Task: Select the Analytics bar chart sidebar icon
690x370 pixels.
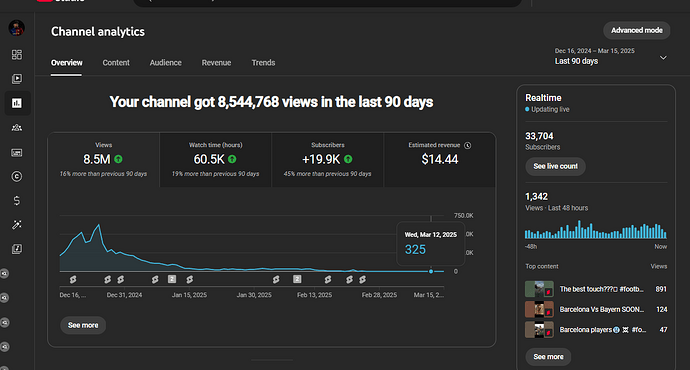Action: (x=17, y=103)
